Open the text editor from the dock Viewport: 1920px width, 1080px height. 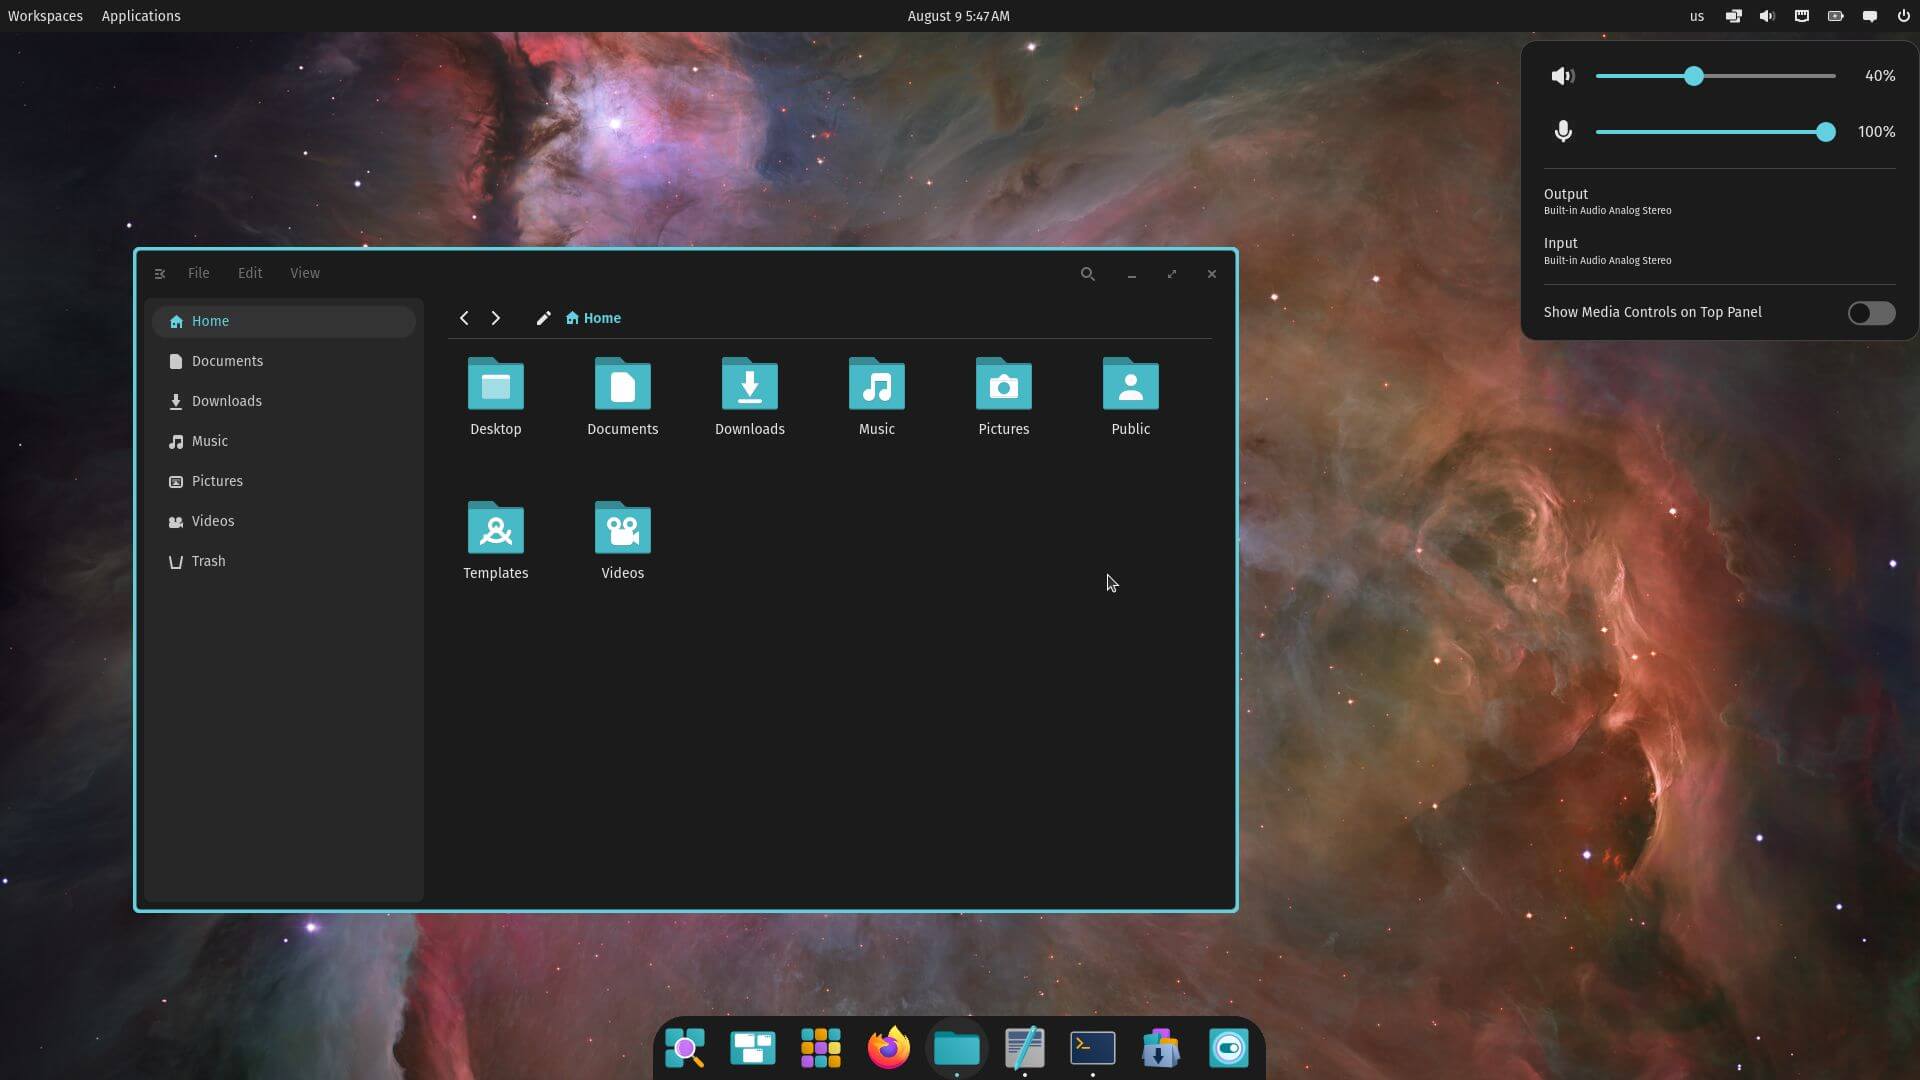point(1025,1048)
